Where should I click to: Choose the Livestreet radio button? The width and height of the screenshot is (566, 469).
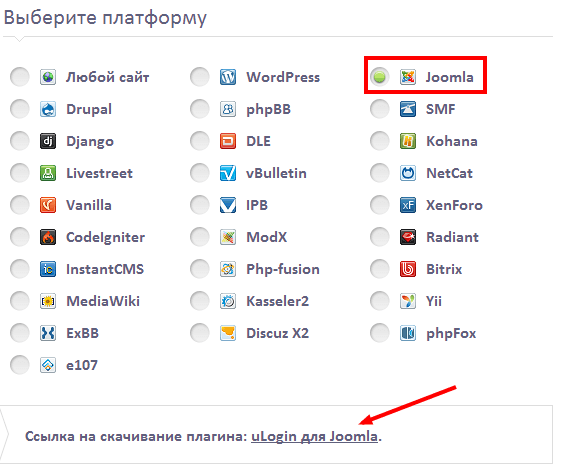pos(19,173)
